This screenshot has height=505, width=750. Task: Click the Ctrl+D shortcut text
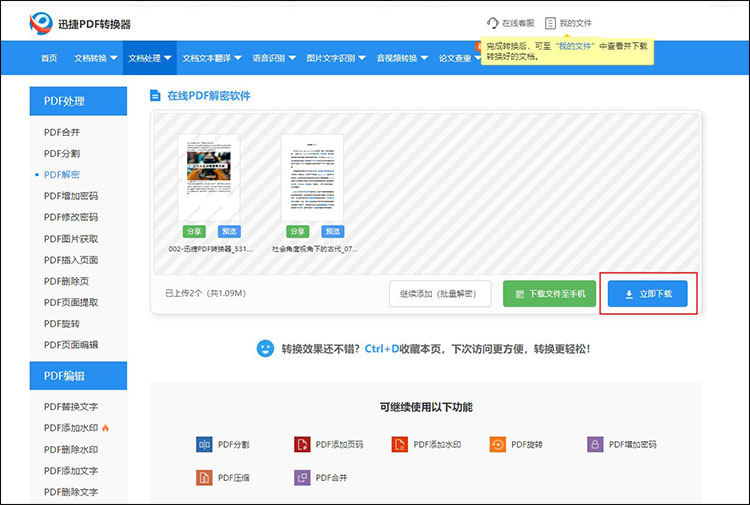[x=382, y=349]
